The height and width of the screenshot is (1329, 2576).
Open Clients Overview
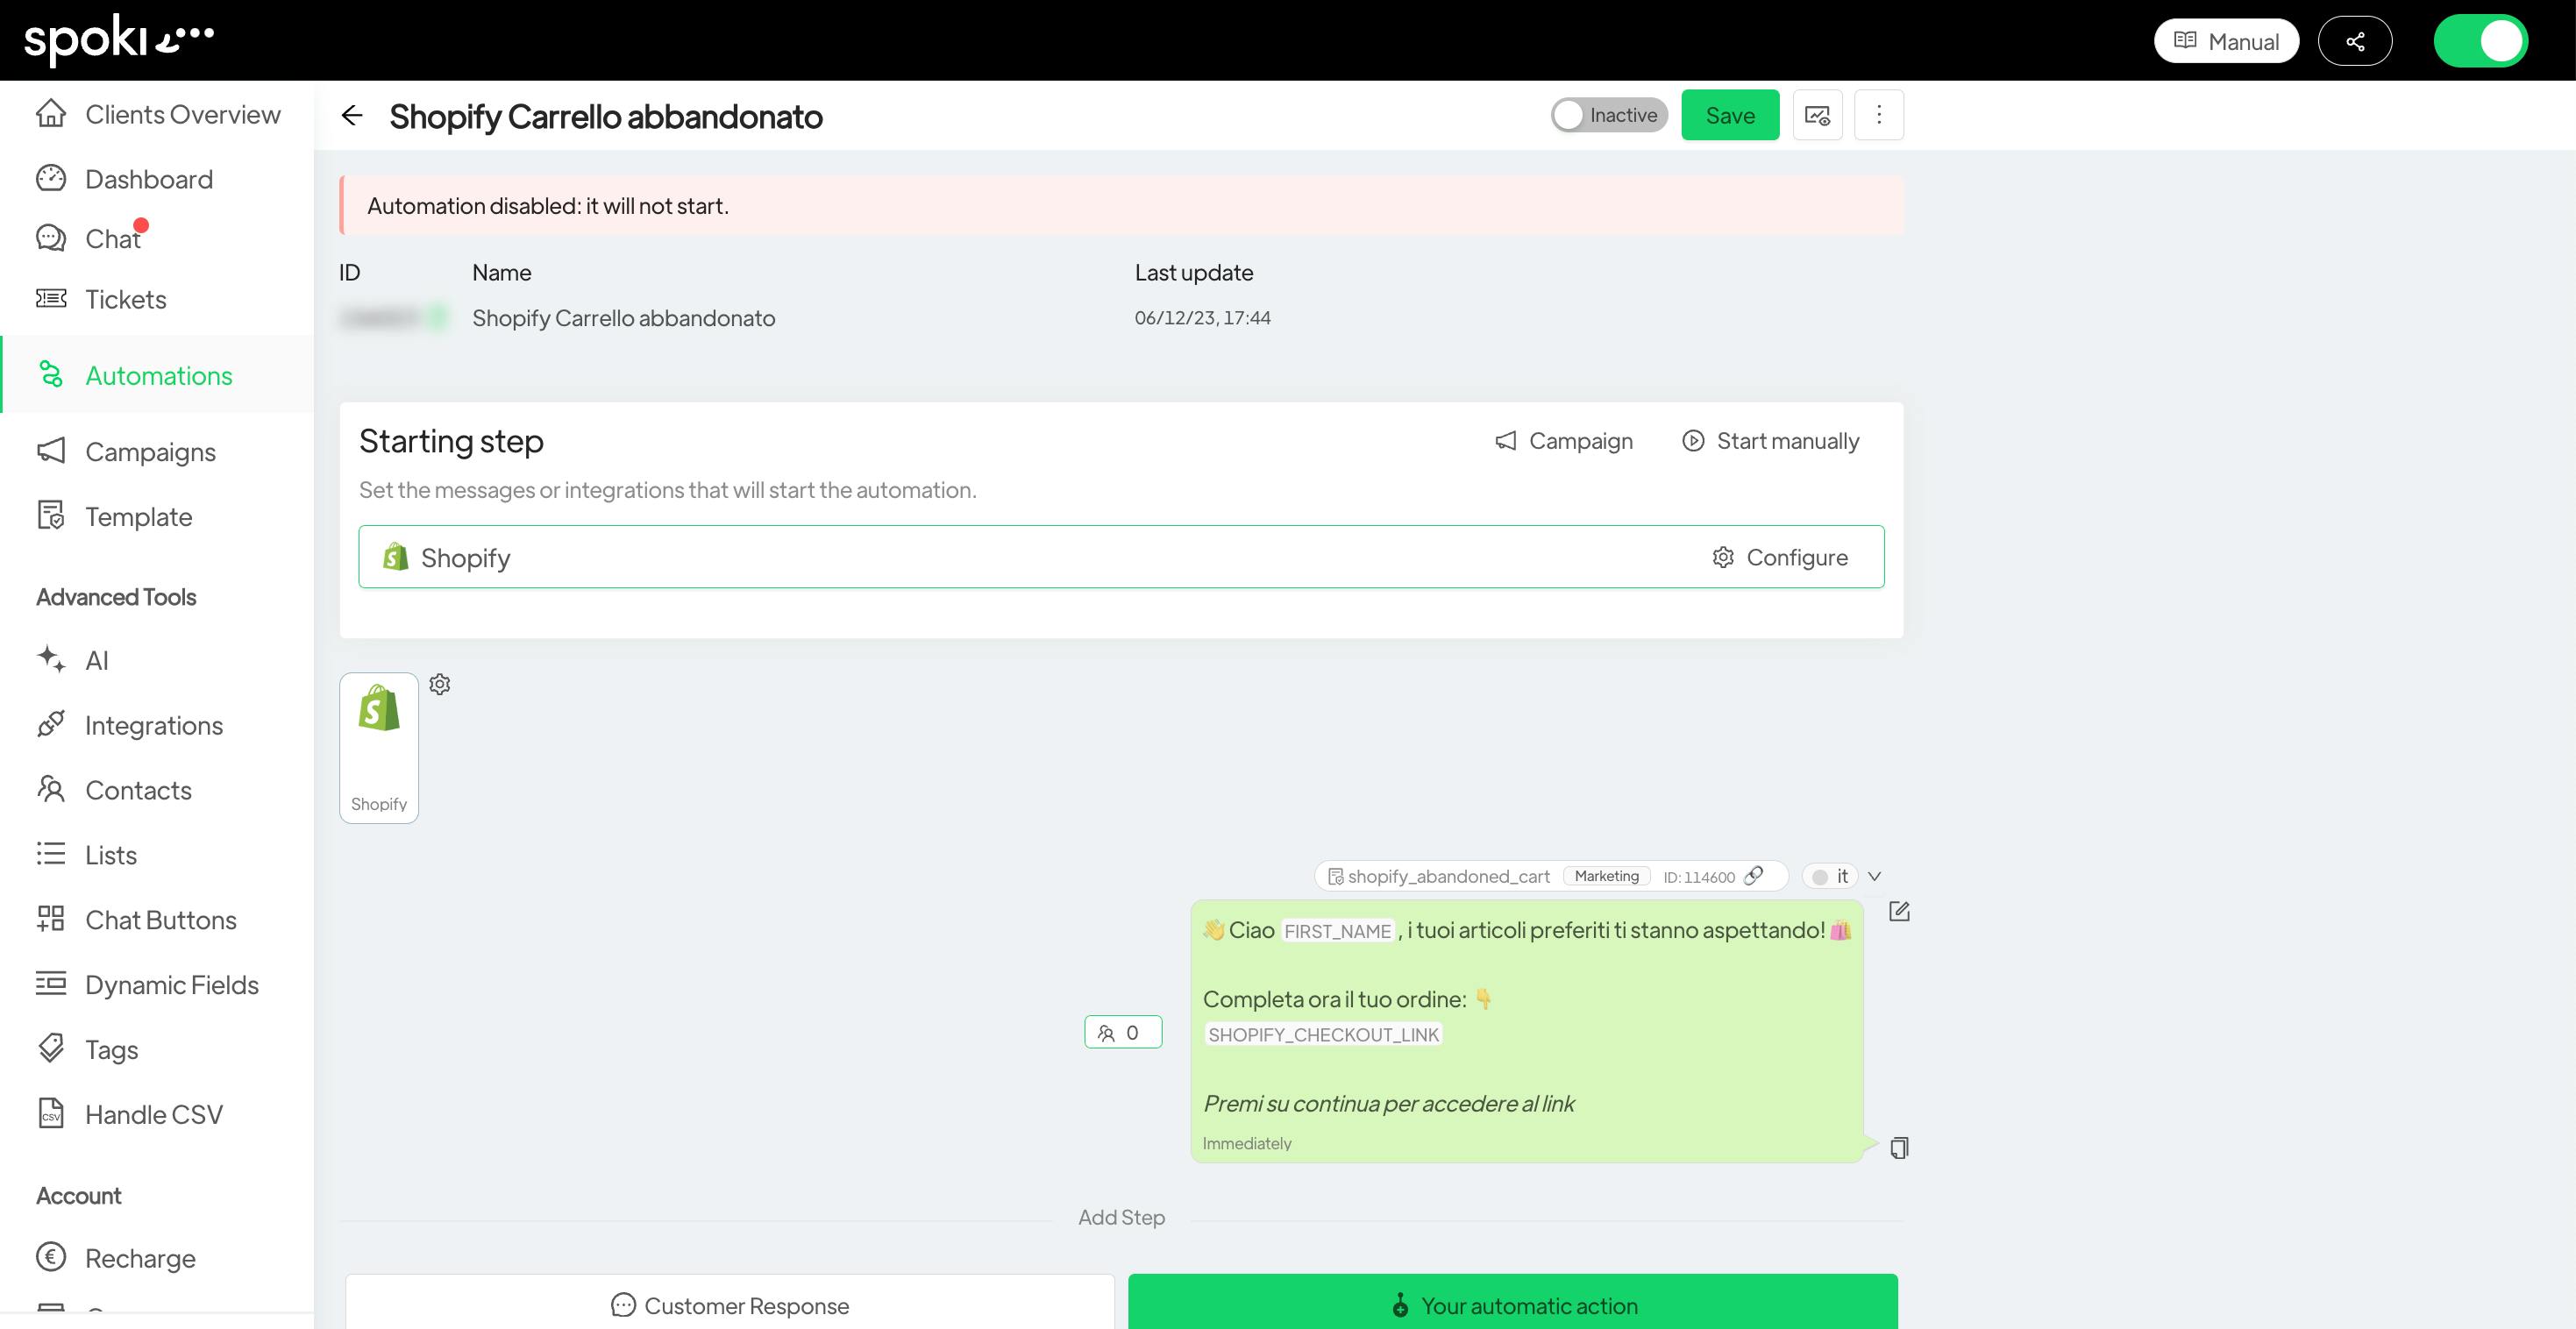(x=158, y=114)
